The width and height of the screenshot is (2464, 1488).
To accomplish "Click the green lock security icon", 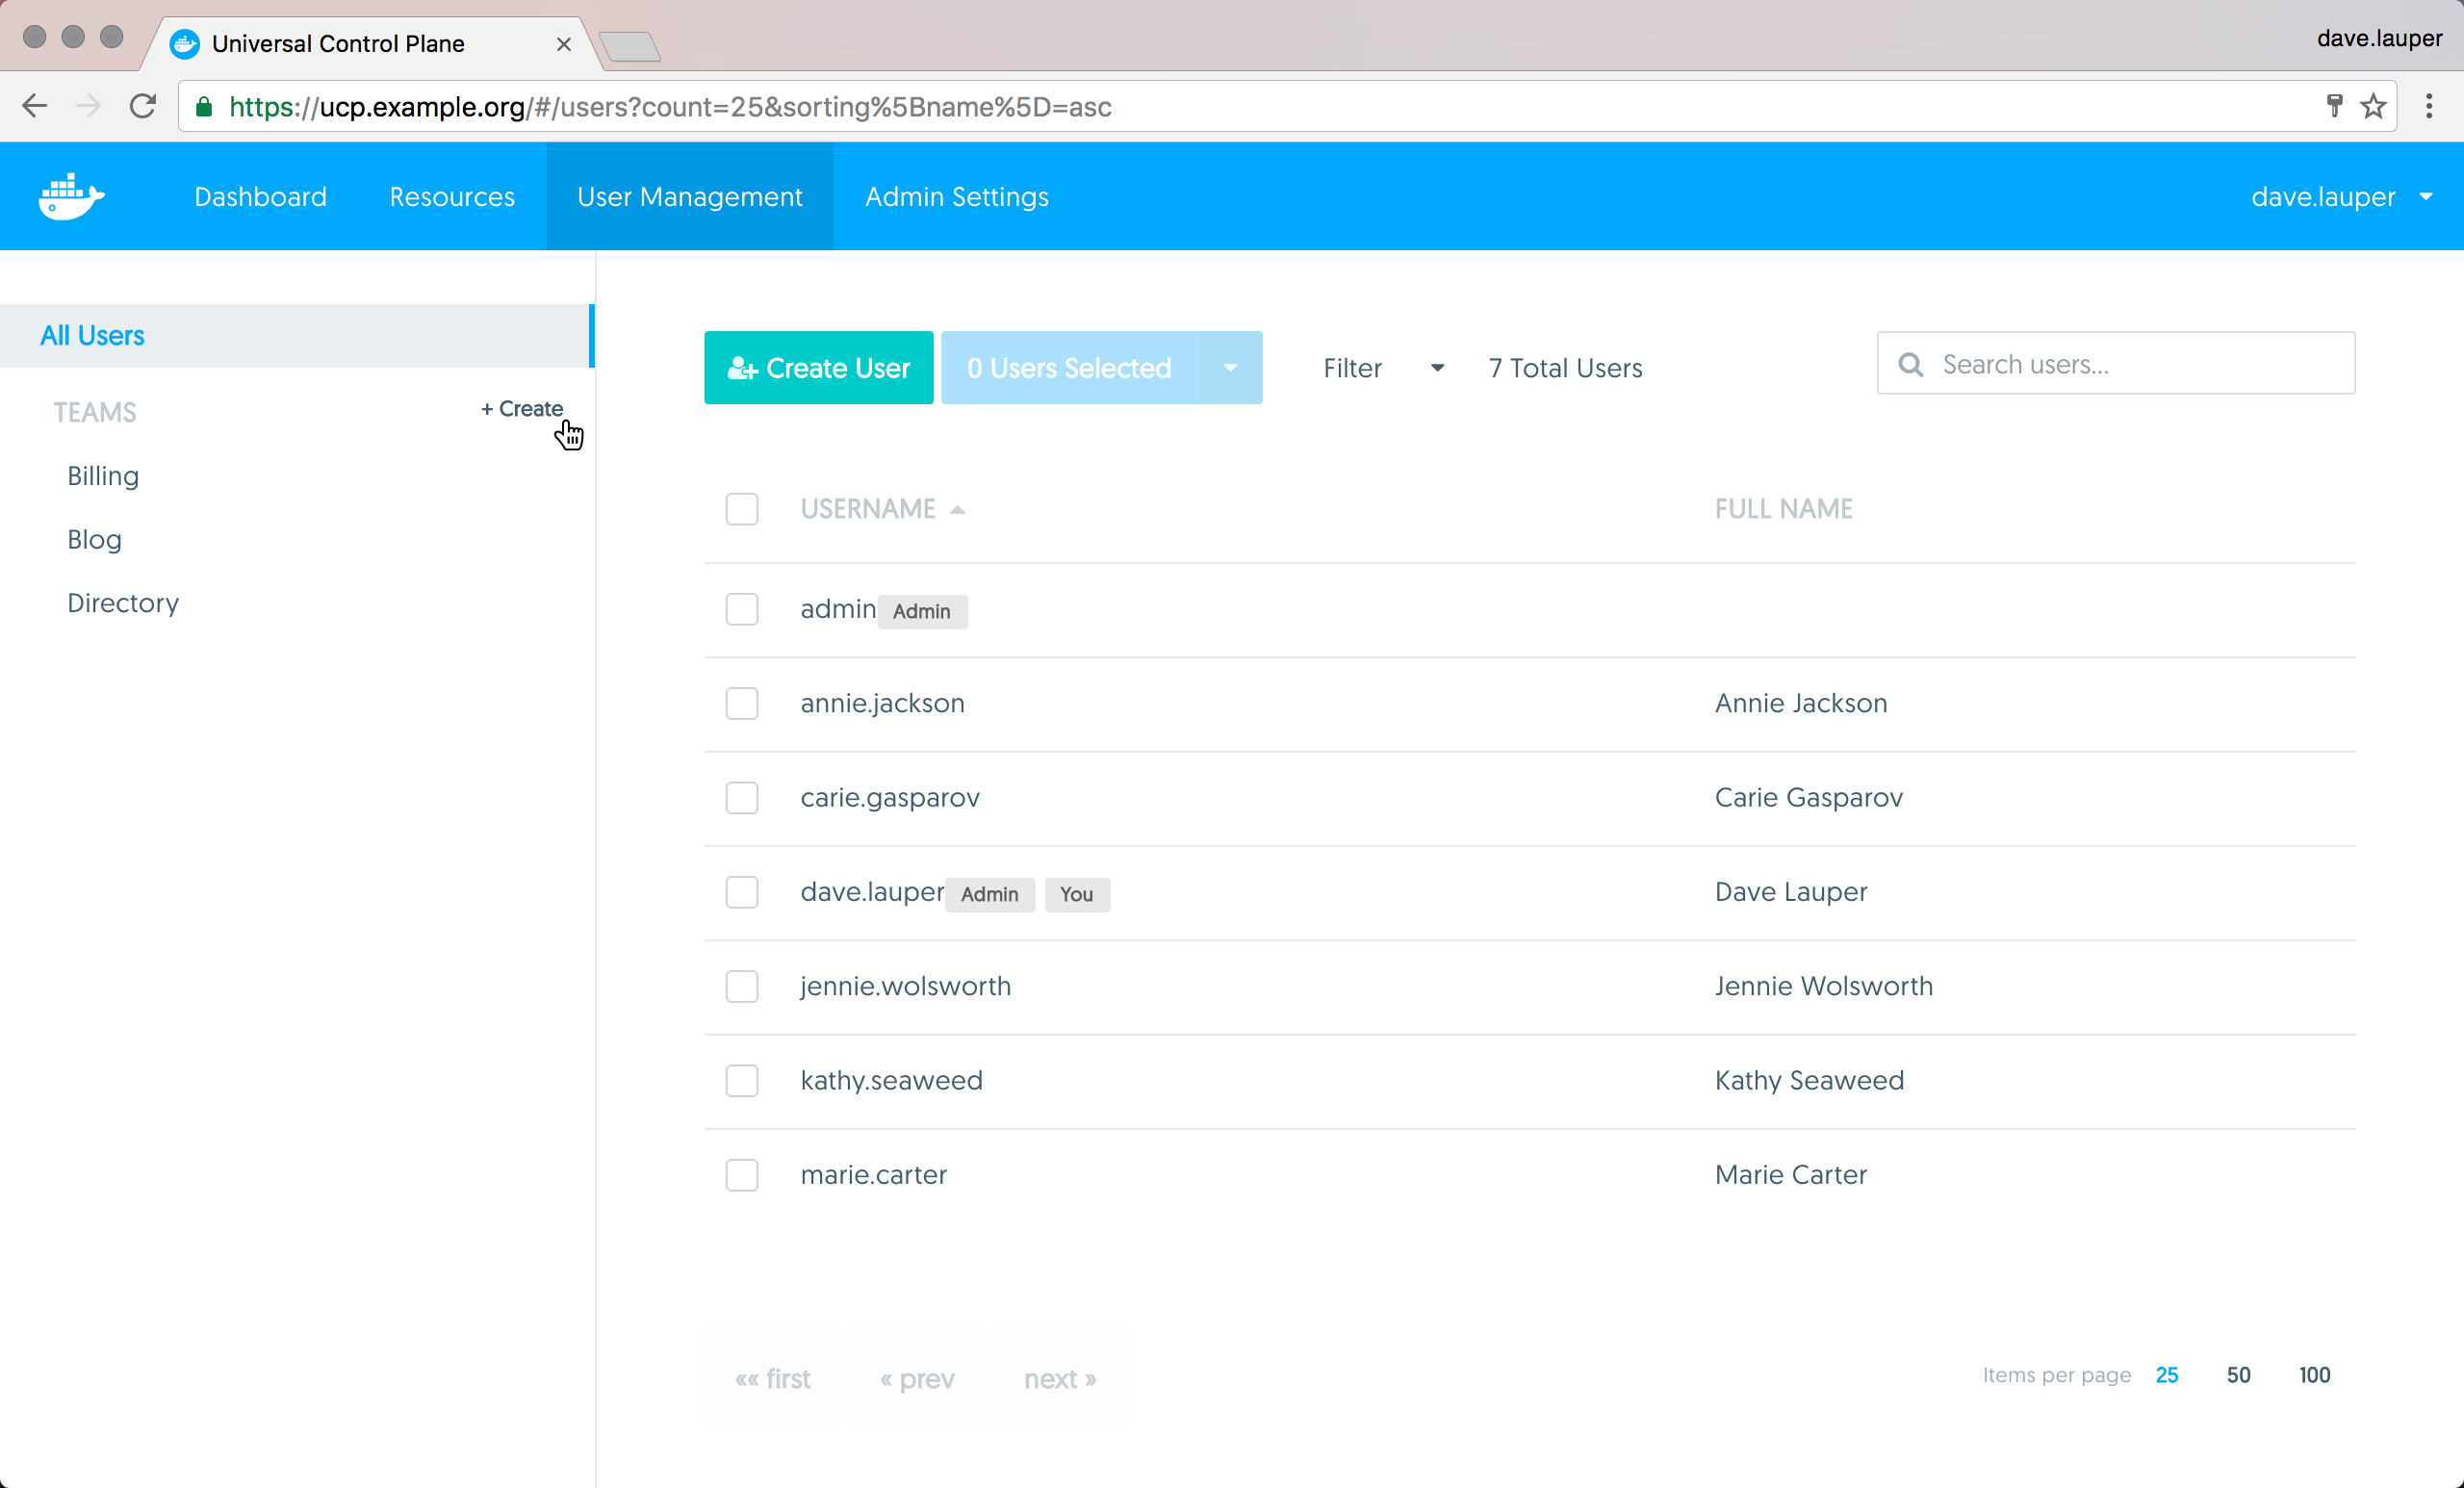I will click(204, 107).
